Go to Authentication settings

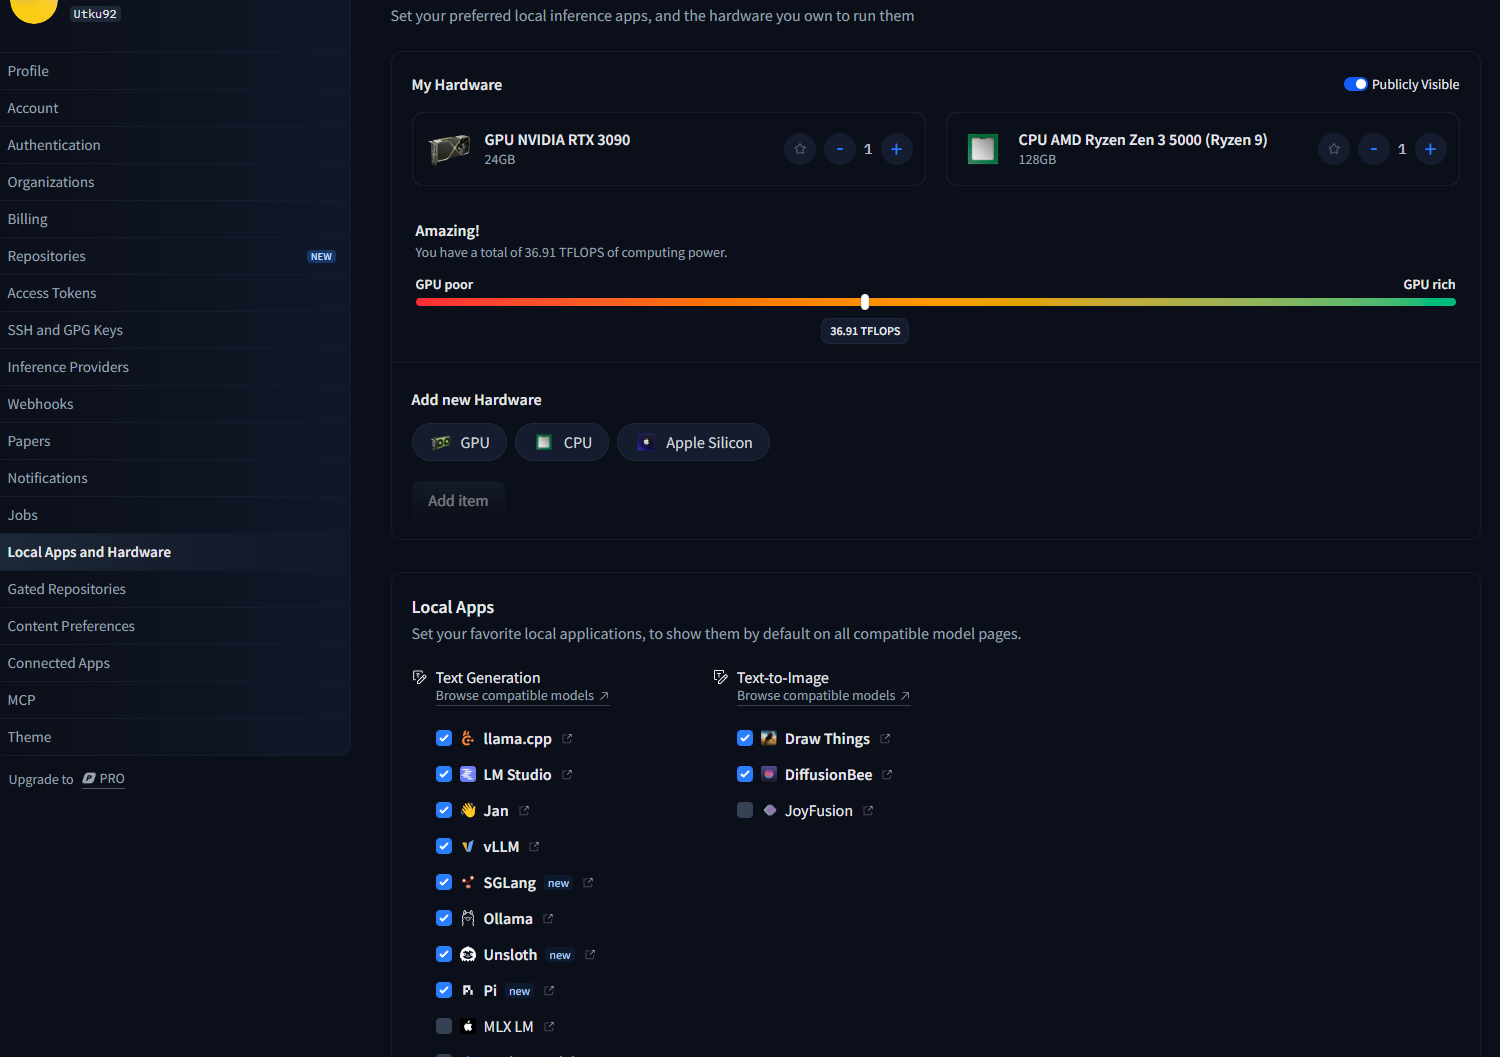click(x=175, y=145)
